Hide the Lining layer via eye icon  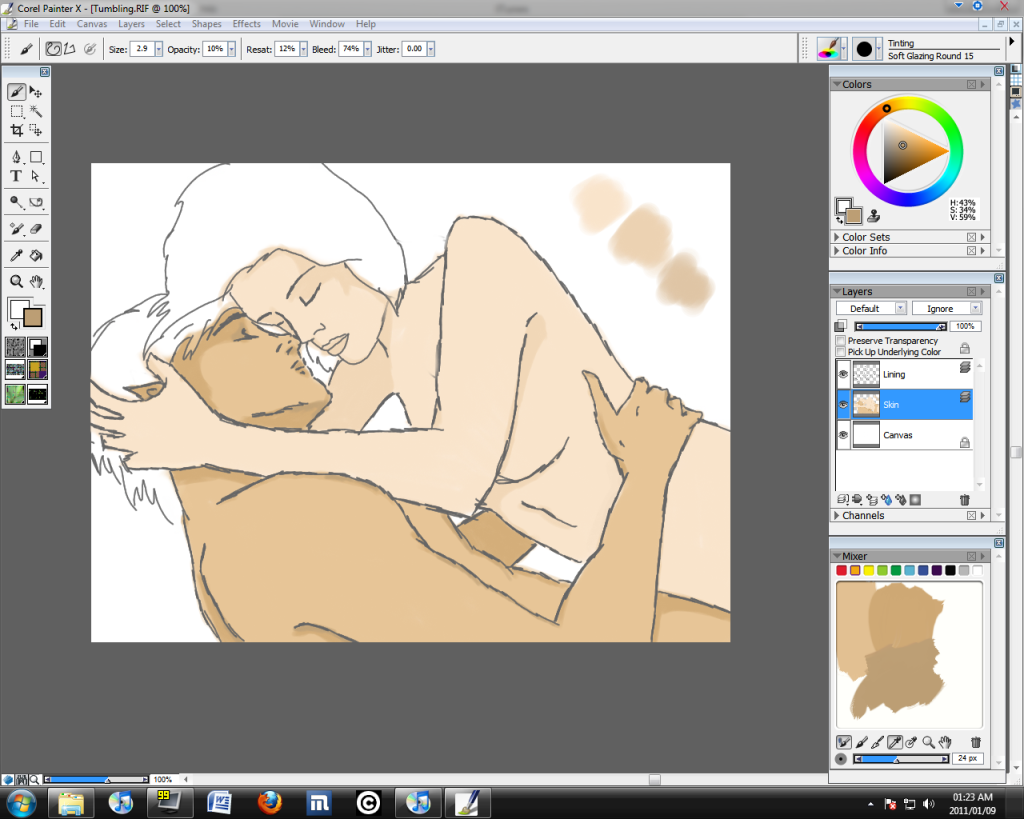(x=843, y=374)
